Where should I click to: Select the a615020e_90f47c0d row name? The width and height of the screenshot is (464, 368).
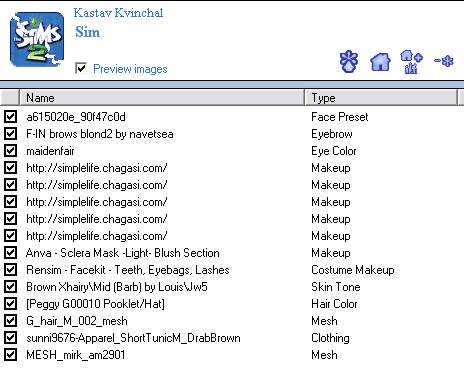(x=76, y=117)
